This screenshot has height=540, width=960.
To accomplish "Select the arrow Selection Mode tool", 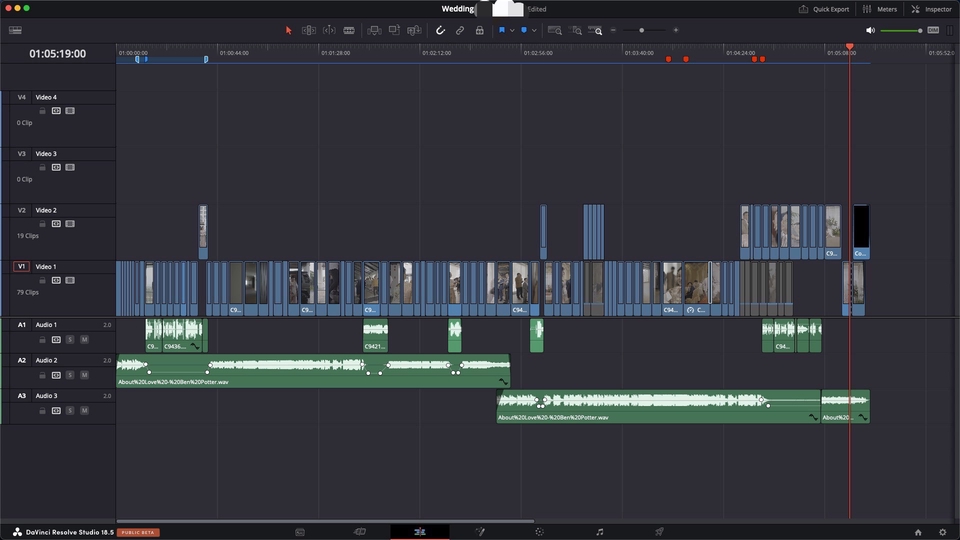I will click(x=288, y=30).
